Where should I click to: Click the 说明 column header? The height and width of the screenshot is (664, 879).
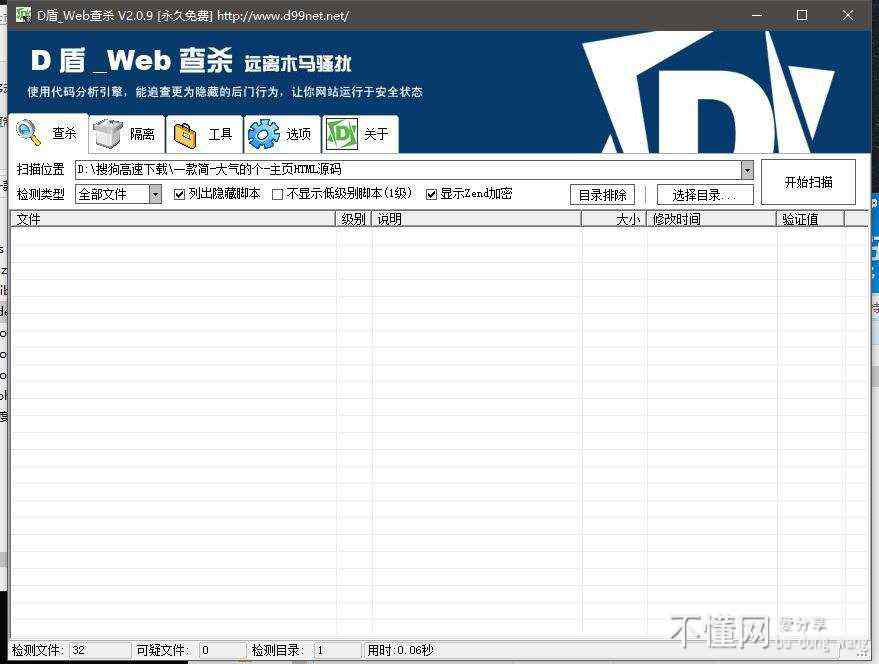476,219
